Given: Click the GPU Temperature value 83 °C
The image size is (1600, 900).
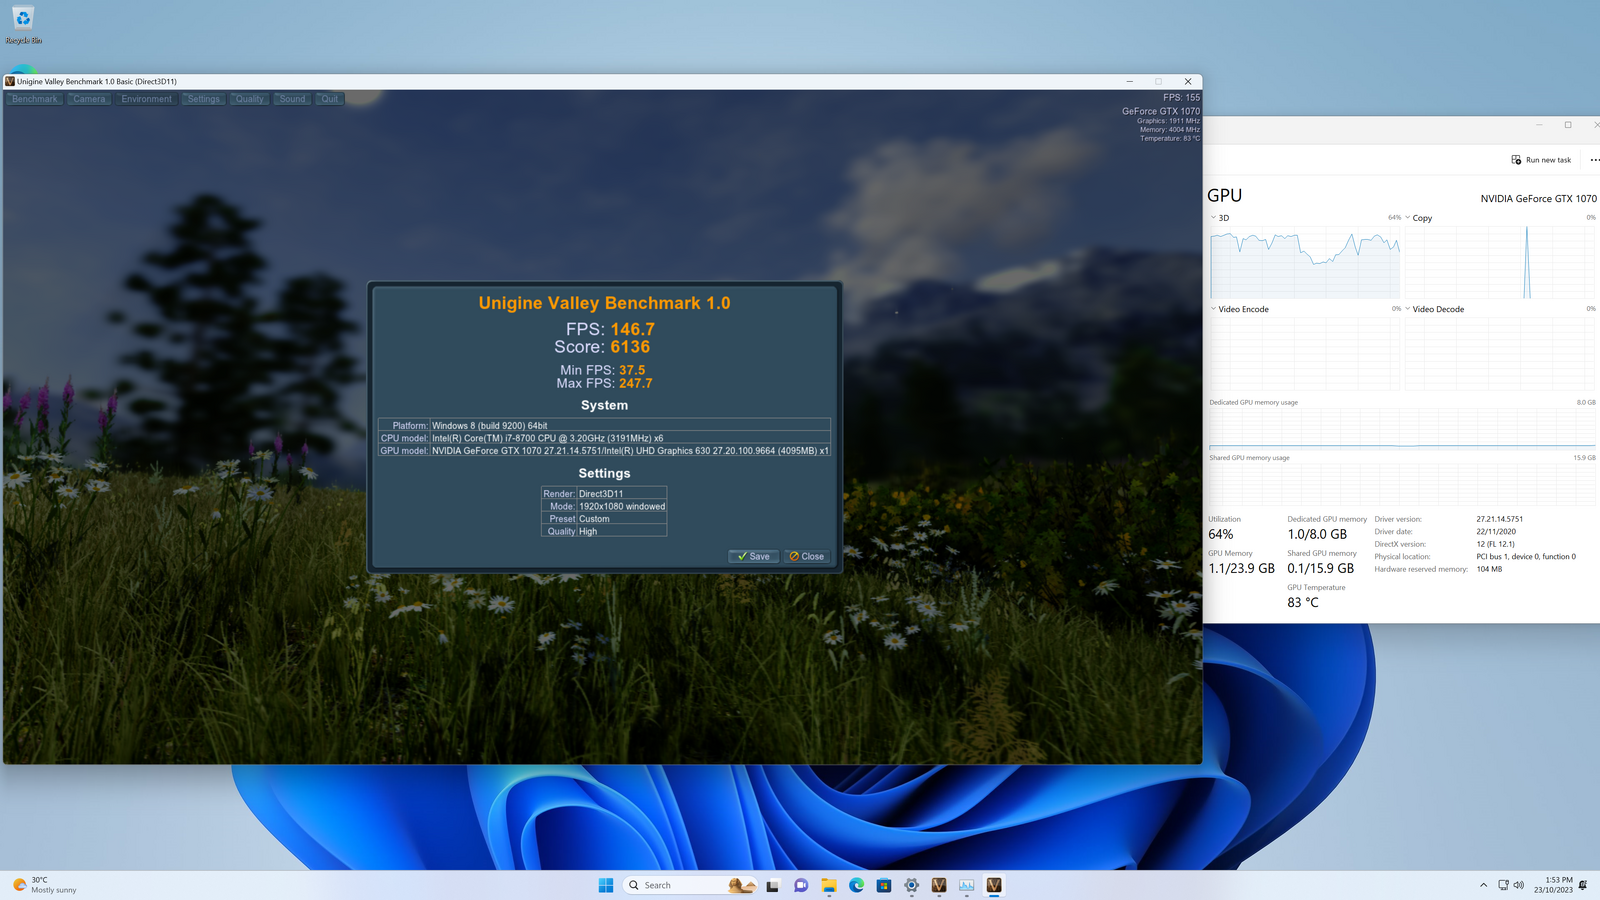Looking at the screenshot, I should [1303, 602].
